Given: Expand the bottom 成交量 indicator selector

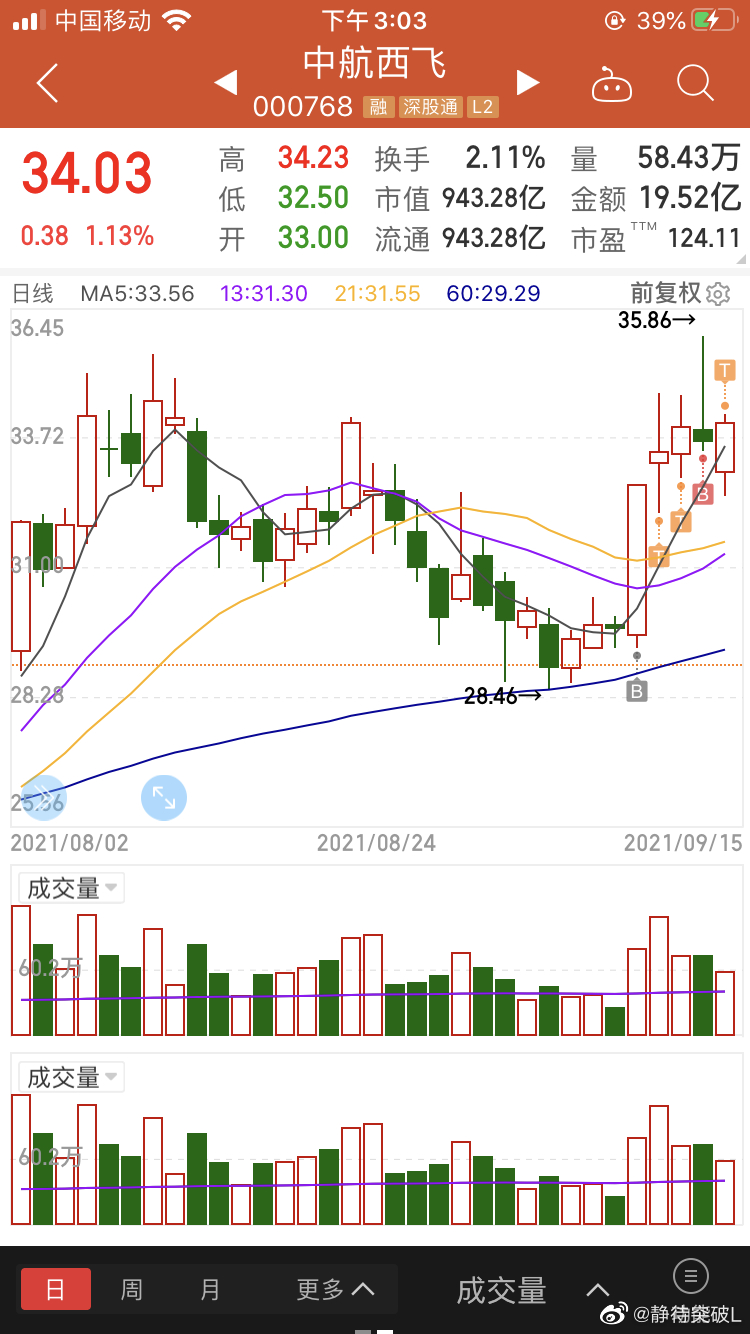Looking at the screenshot, I should (532, 1290).
